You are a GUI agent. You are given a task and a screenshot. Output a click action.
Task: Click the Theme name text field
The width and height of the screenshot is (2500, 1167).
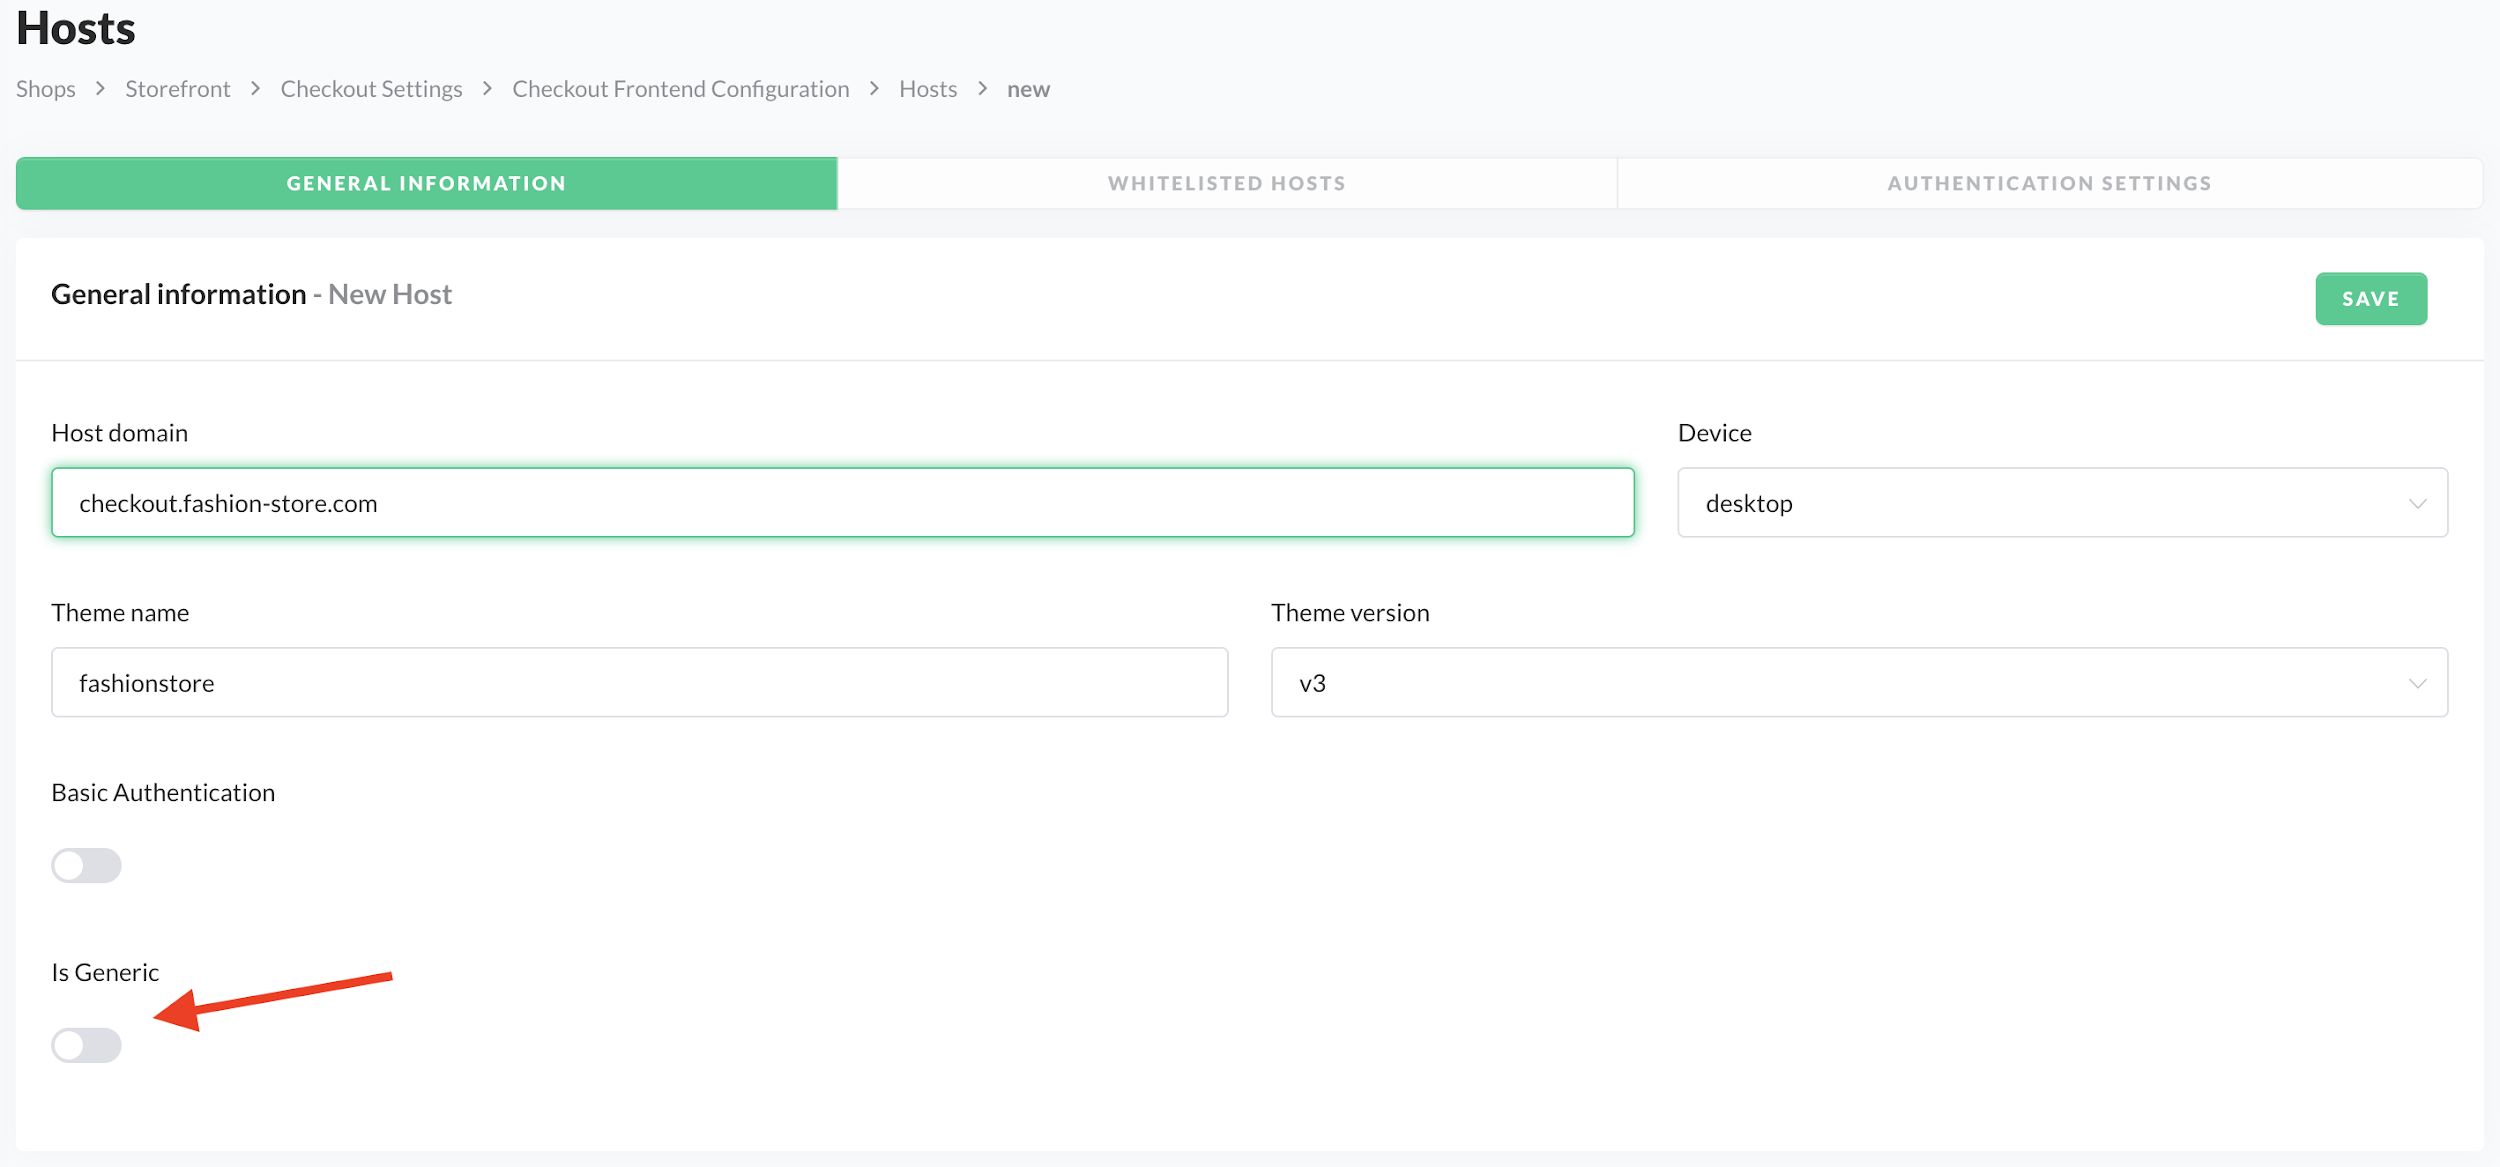(x=639, y=683)
